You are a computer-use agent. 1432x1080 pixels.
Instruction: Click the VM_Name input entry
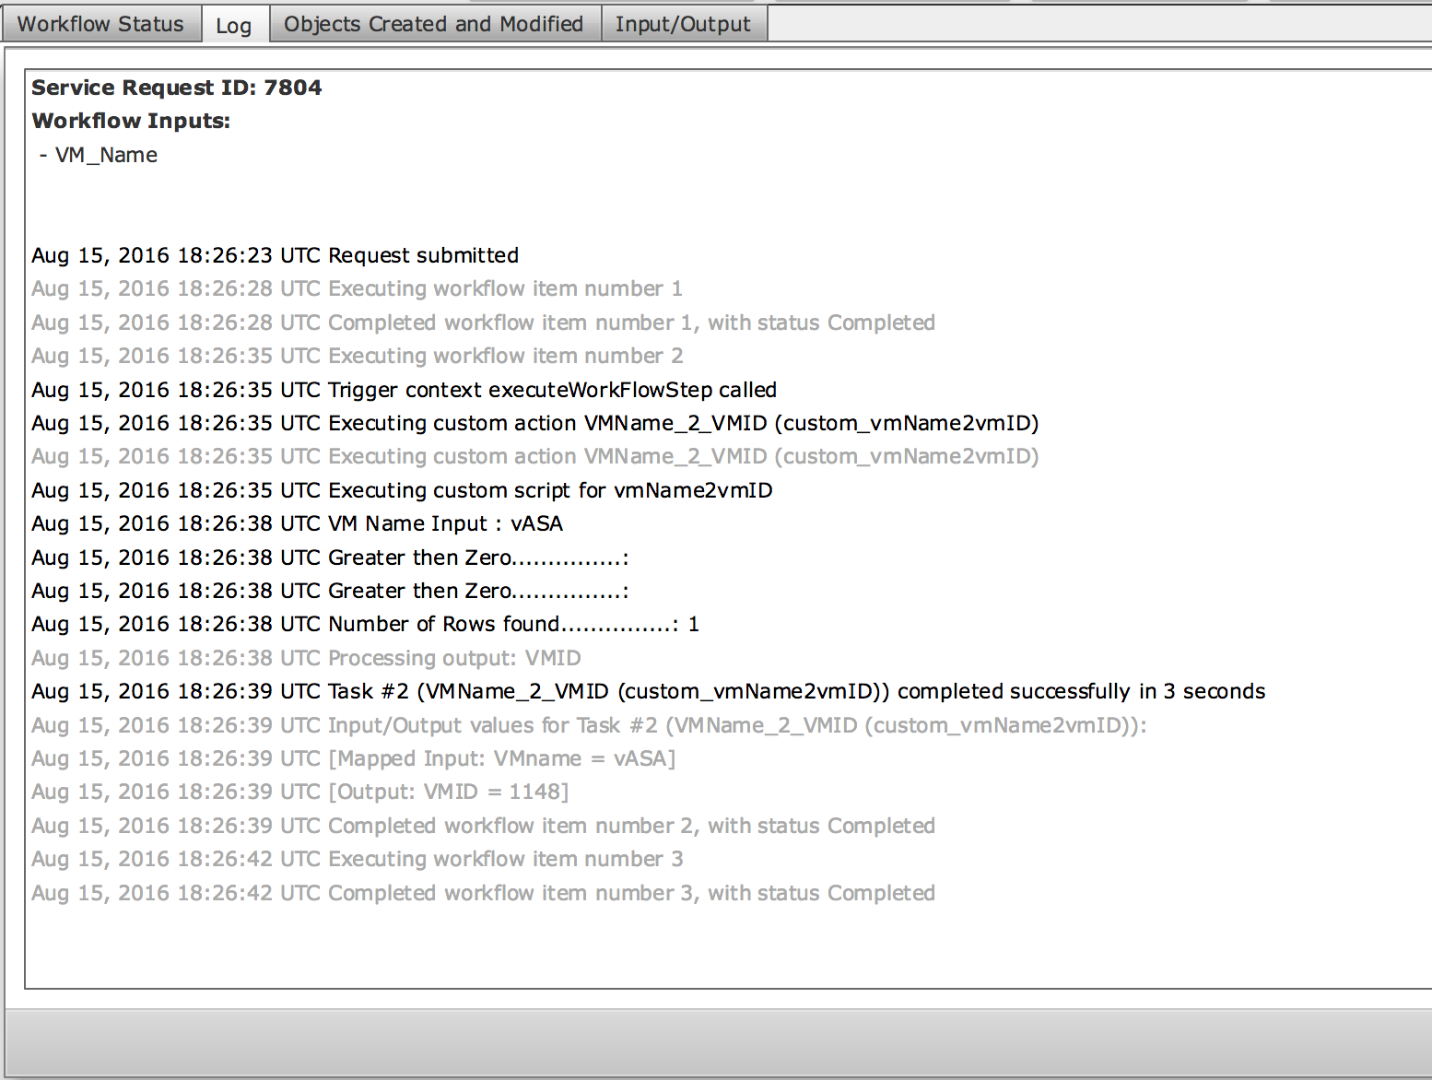tap(98, 155)
